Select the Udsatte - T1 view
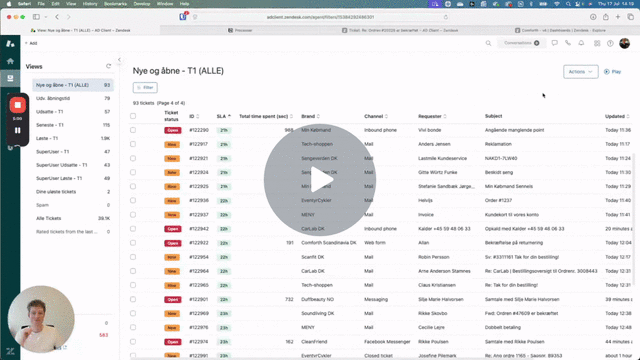 (73, 111)
